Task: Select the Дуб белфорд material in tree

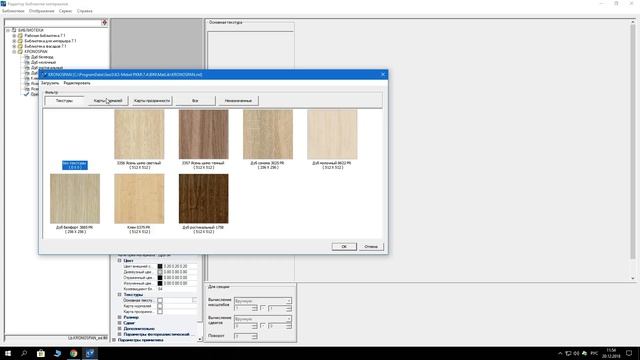Action: 42,57
